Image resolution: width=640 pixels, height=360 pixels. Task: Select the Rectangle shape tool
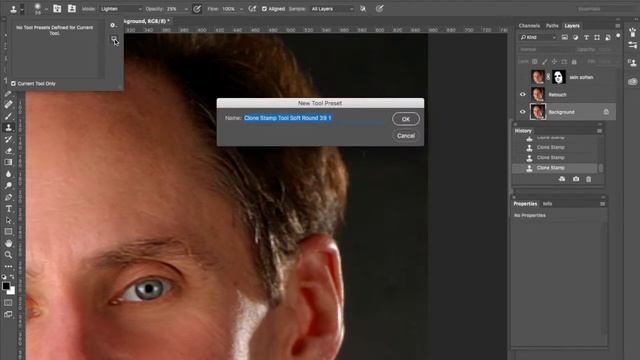point(8,231)
